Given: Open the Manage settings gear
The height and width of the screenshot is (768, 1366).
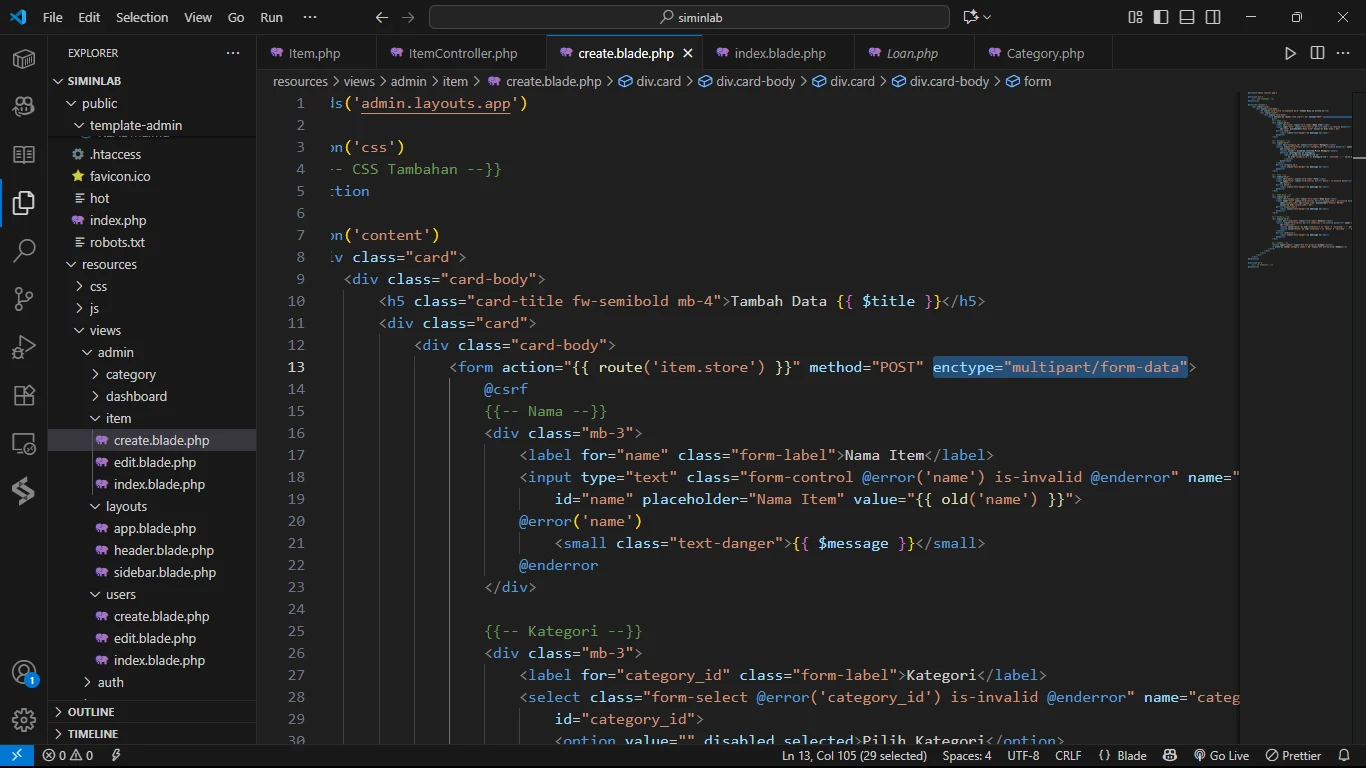Looking at the screenshot, I should click(24, 720).
